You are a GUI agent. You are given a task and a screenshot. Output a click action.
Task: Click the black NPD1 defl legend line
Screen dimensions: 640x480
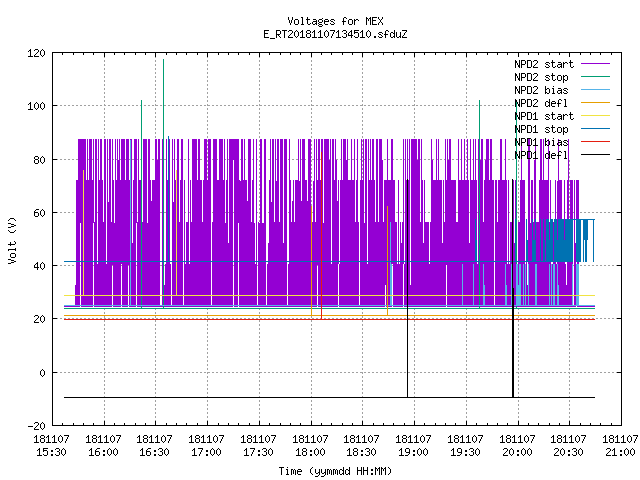click(595, 155)
